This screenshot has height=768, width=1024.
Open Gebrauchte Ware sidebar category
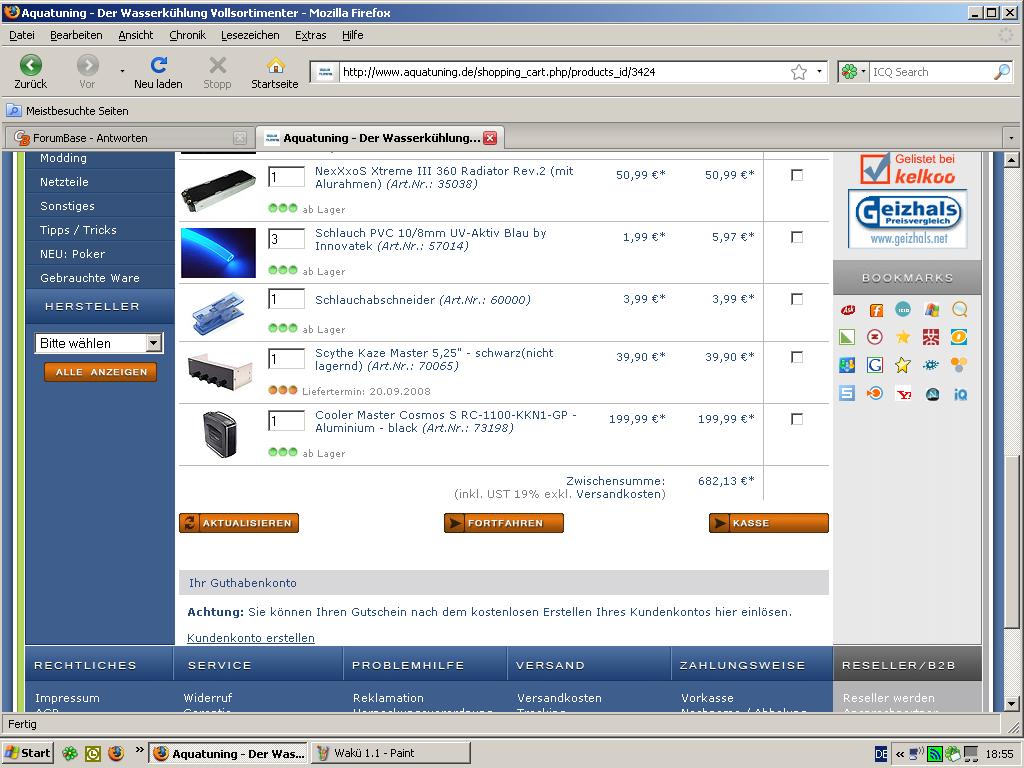coord(90,278)
